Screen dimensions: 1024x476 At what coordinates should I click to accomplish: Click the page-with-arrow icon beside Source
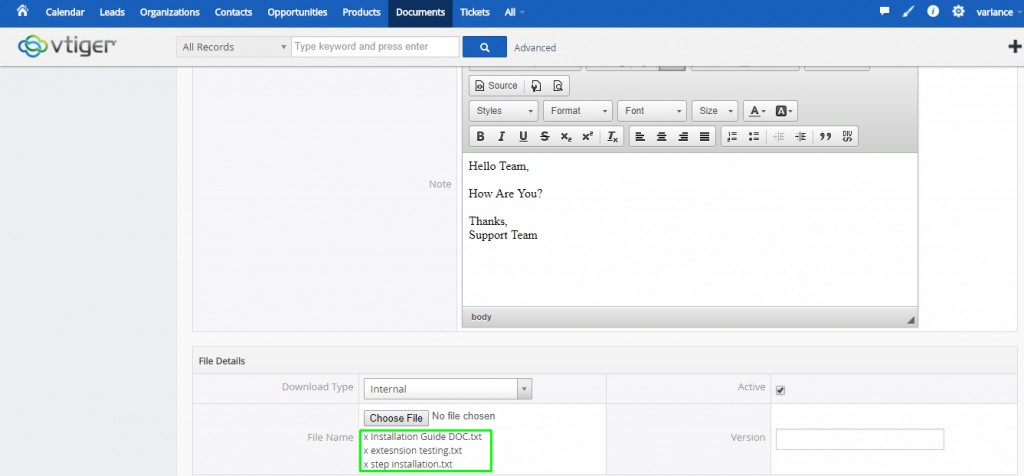537,86
